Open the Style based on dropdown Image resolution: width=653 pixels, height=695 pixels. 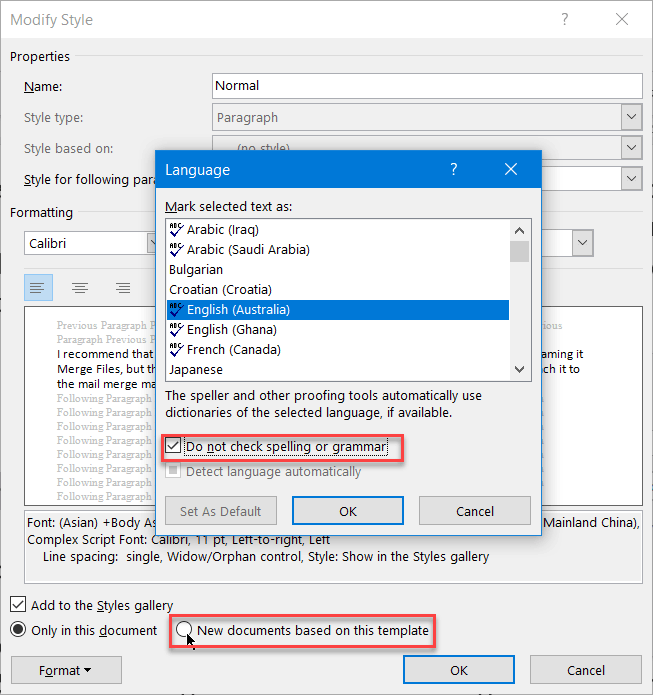pyautogui.click(x=631, y=148)
